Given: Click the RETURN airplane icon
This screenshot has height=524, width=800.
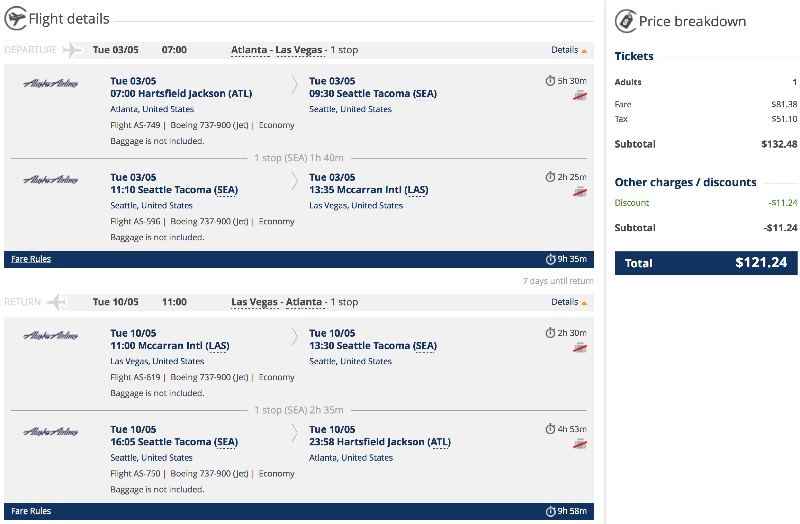Looking at the screenshot, I should click(x=57, y=302).
